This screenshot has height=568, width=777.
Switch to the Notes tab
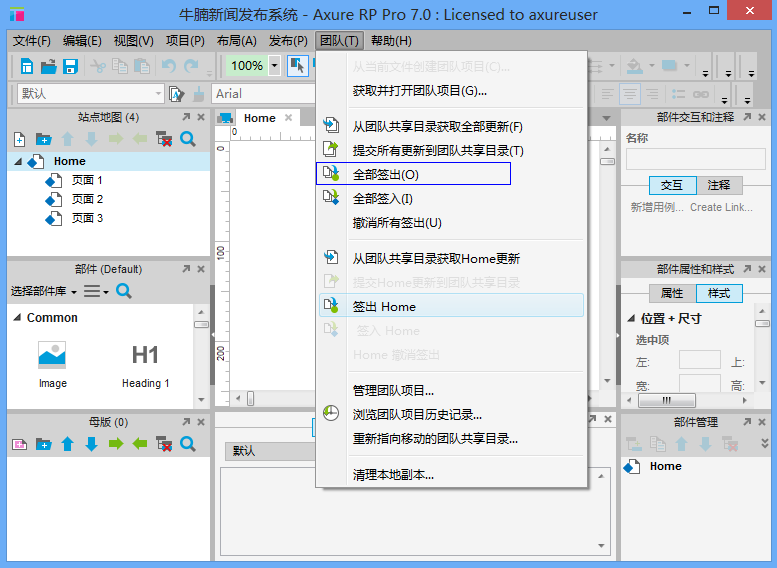pyautogui.click(x=719, y=185)
